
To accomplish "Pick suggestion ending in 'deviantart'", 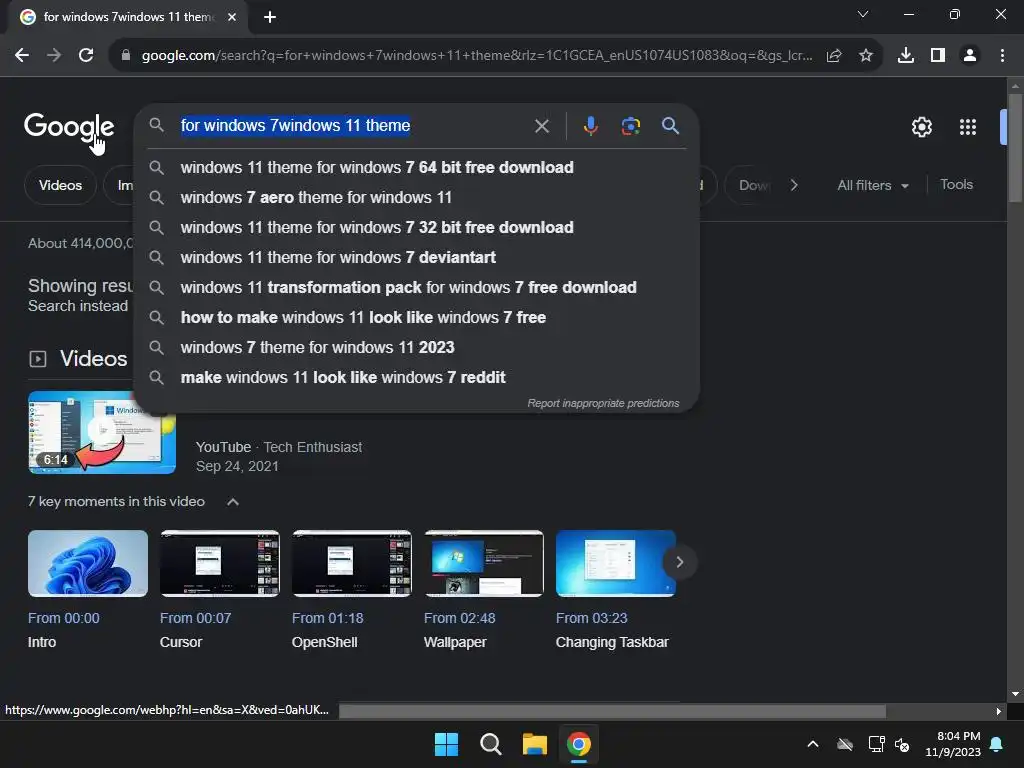I will click(x=417, y=257).
